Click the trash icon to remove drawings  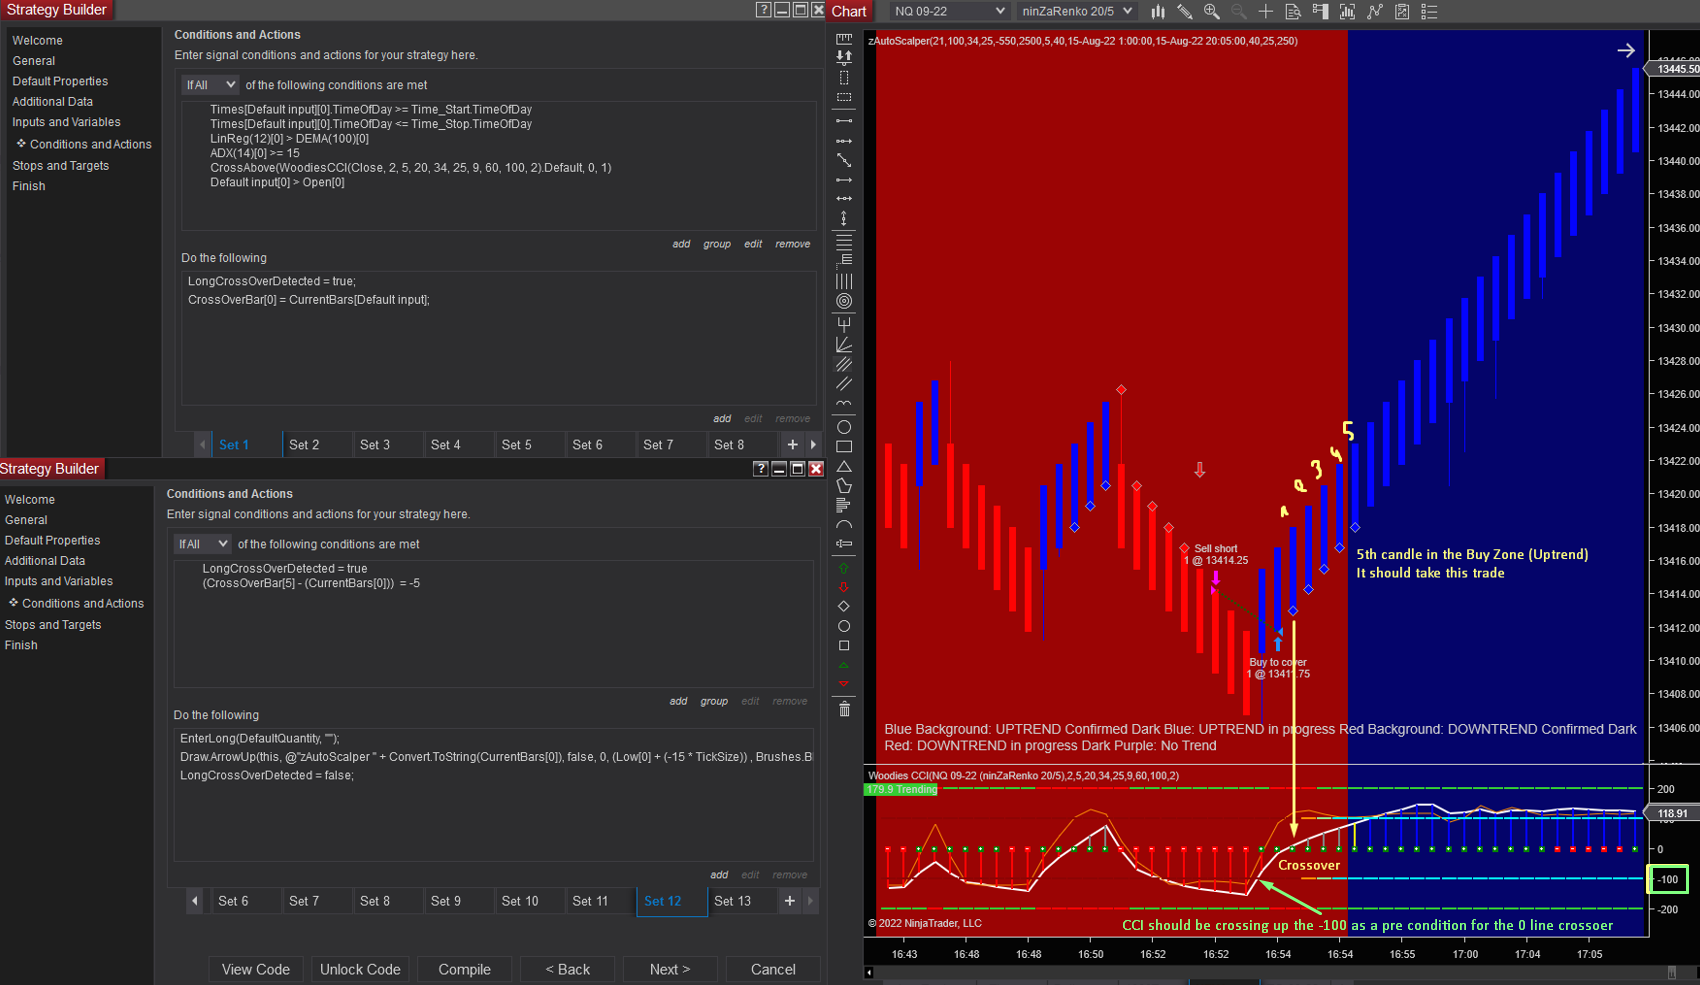(844, 709)
